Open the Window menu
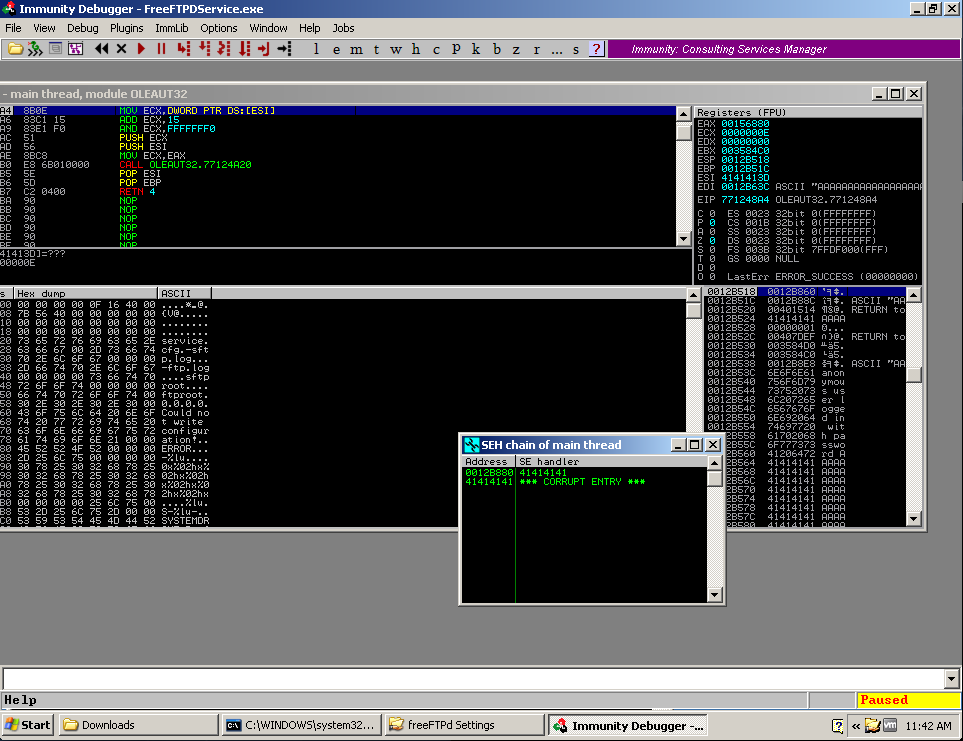The image size is (963, 741). click(x=268, y=28)
